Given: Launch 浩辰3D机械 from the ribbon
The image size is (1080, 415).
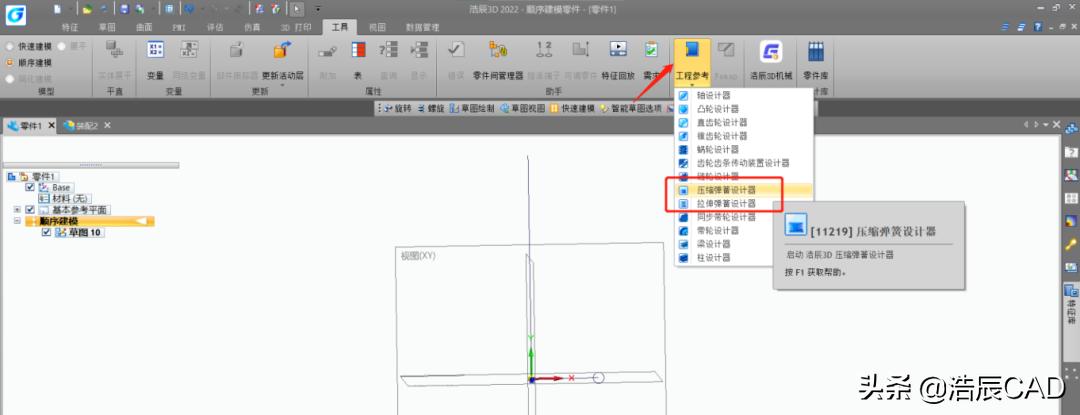Looking at the screenshot, I should pos(771,60).
